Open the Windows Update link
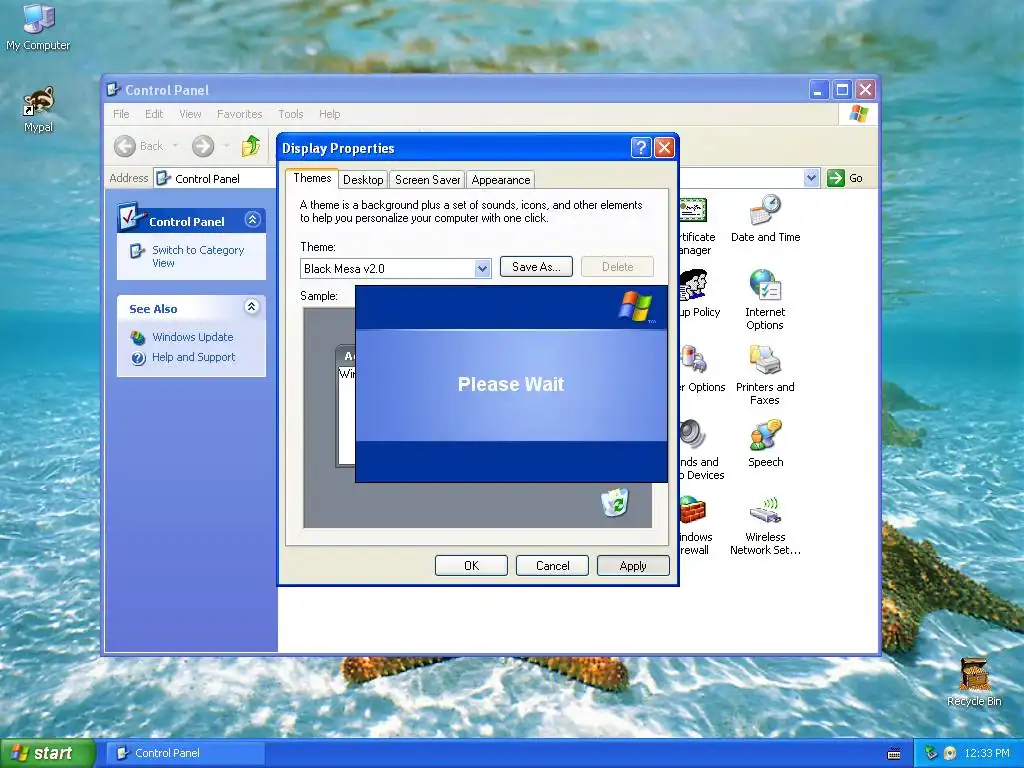Viewport: 1024px width, 768px height. click(x=193, y=337)
